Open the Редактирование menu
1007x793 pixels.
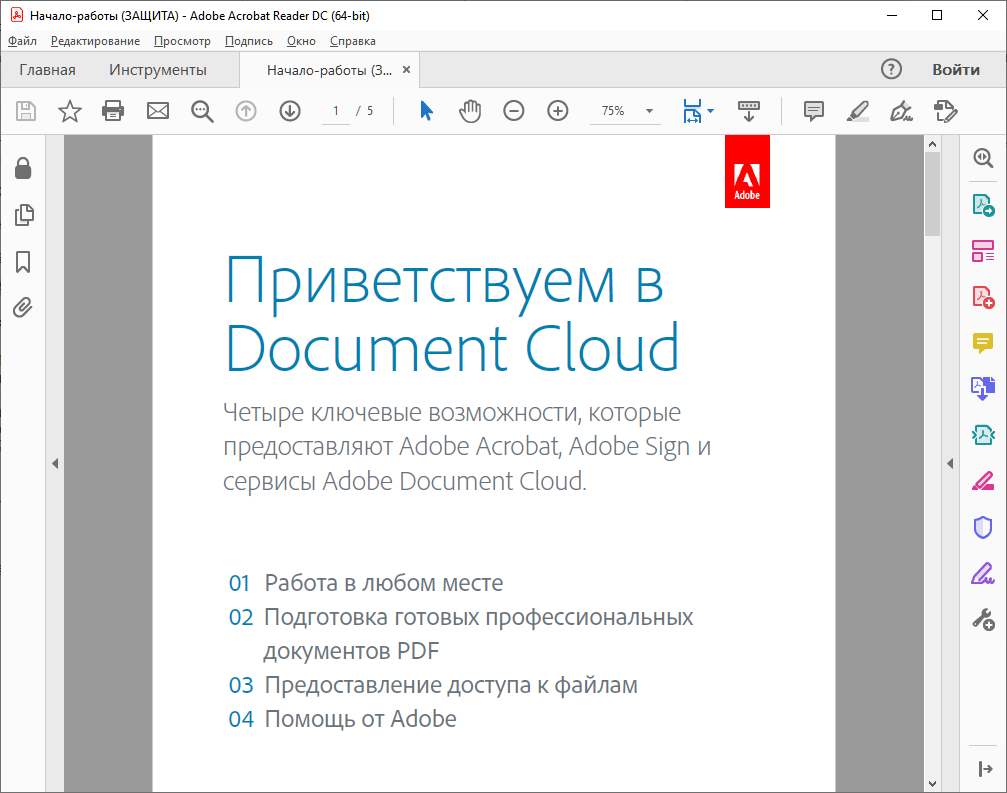(x=95, y=41)
